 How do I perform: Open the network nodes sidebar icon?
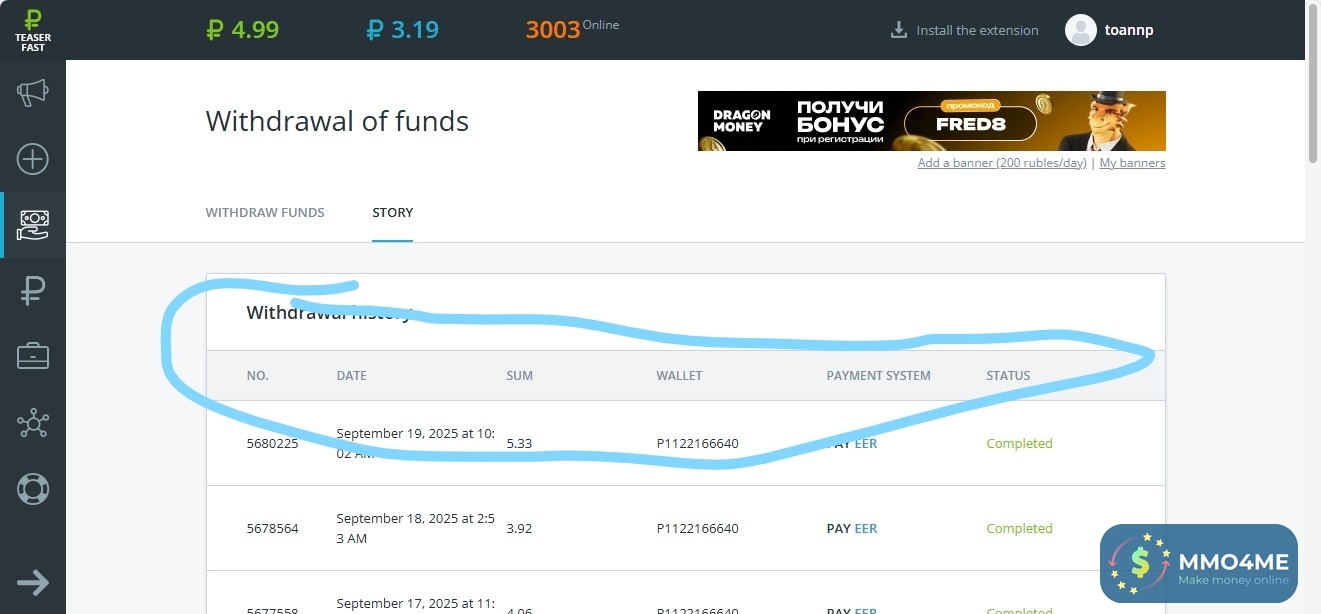[33, 423]
